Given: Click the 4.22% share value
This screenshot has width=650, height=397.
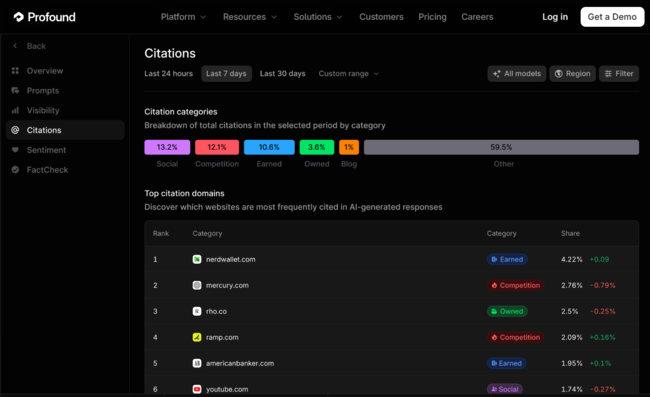Looking at the screenshot, I should click(572, 259).
